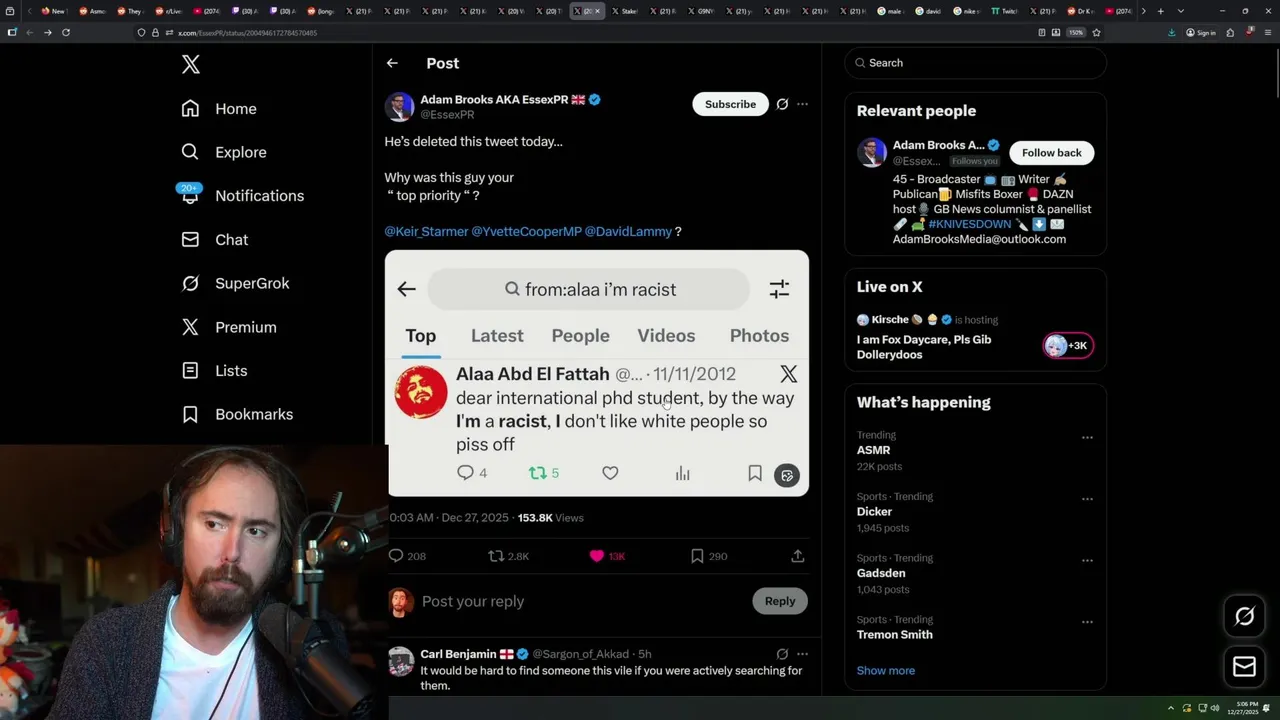Screen dimensions: 1280x720
Task: Subscribe to Adam Brooks
Action: [x=730, y=104]
